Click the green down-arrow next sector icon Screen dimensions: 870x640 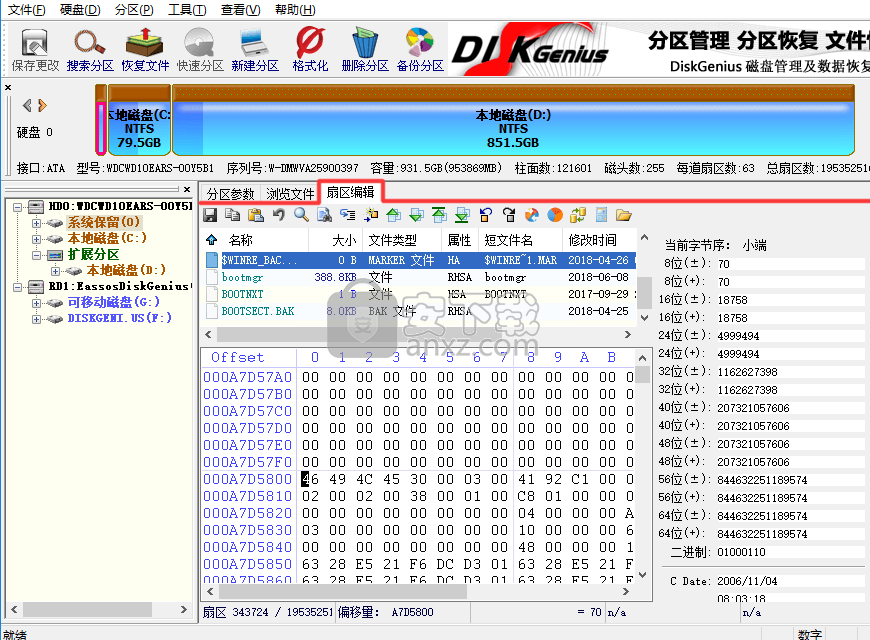tap(416, 215)
